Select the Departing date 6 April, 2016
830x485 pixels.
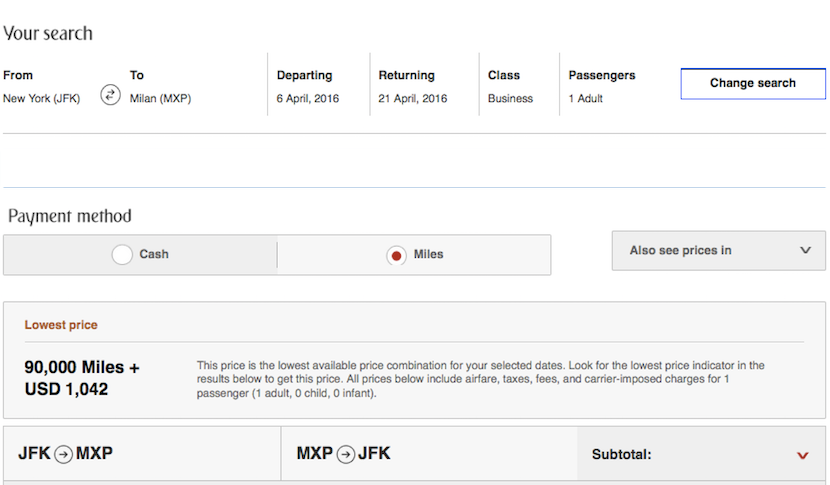click(307, 99)
